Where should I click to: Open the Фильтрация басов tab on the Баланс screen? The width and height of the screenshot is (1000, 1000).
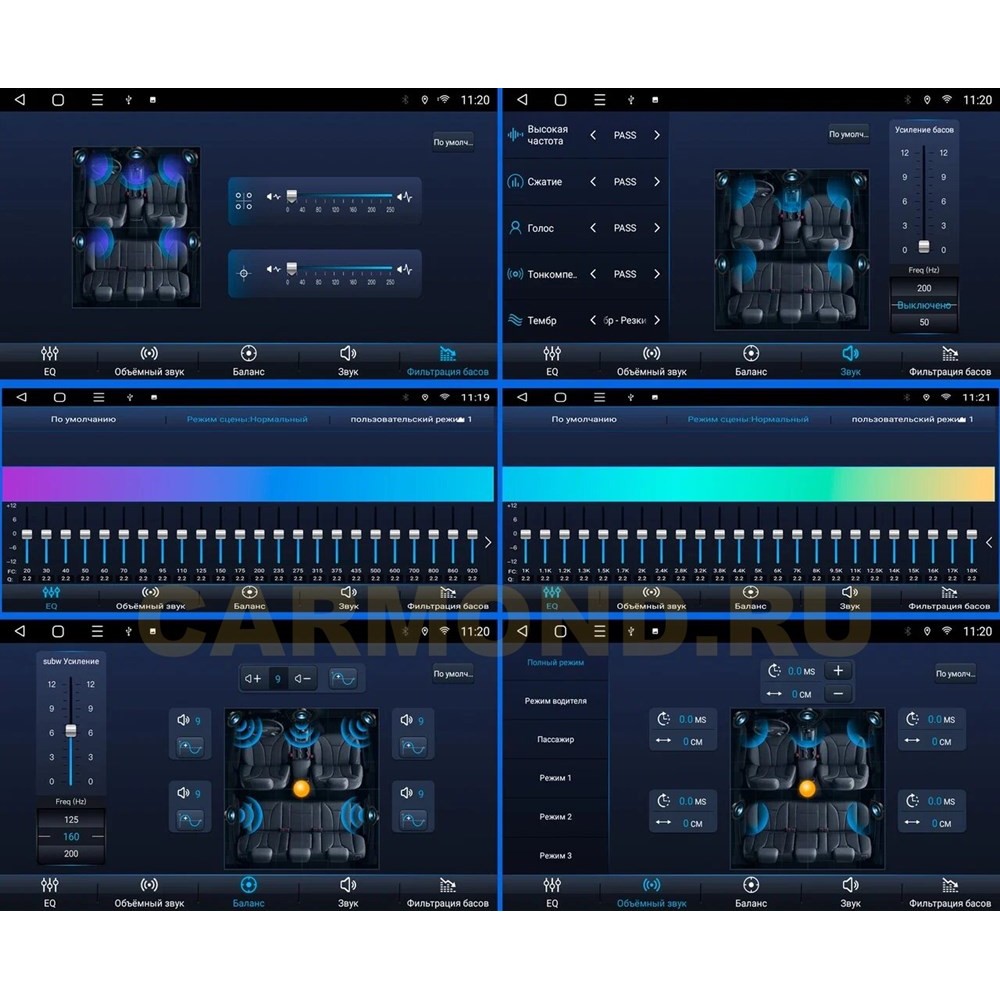pyautogui.click(x=448, y=892)
